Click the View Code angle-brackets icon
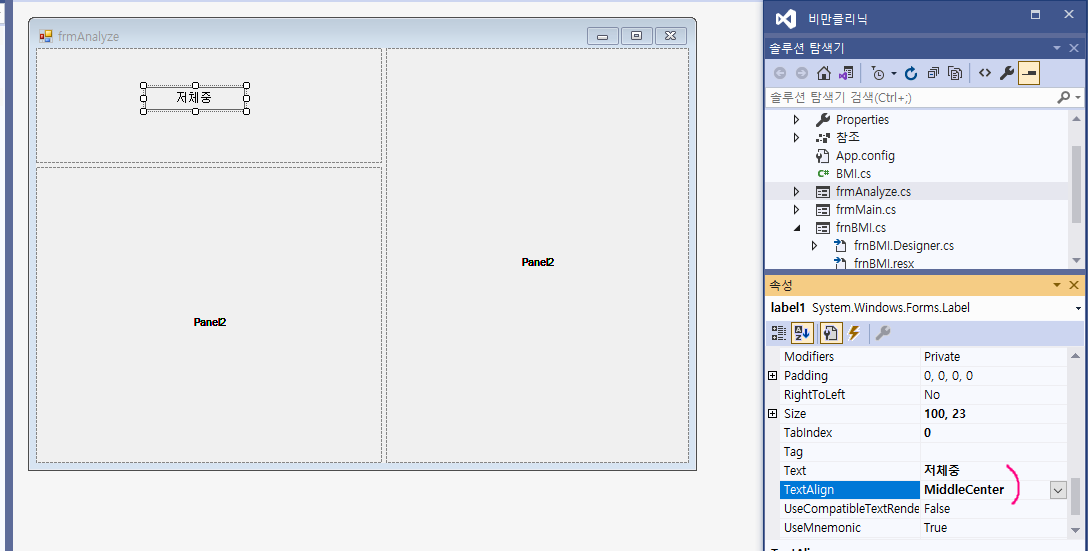The image size is (1088, 551). coord(985,73)
